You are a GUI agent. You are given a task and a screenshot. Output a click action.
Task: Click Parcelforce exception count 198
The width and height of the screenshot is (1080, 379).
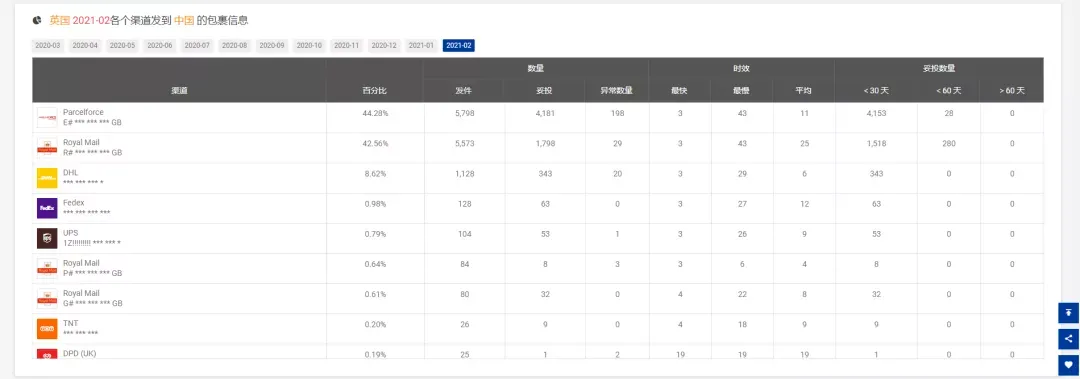point(617,113)
